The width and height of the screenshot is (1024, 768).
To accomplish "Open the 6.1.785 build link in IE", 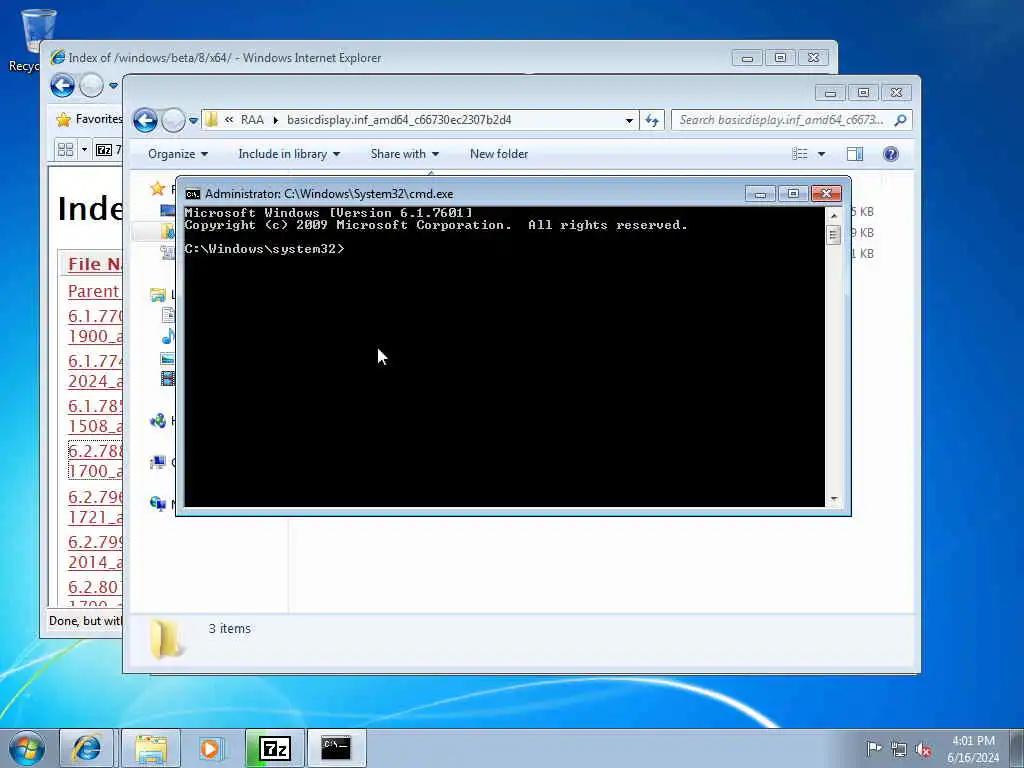I will (x=95, y=416).
